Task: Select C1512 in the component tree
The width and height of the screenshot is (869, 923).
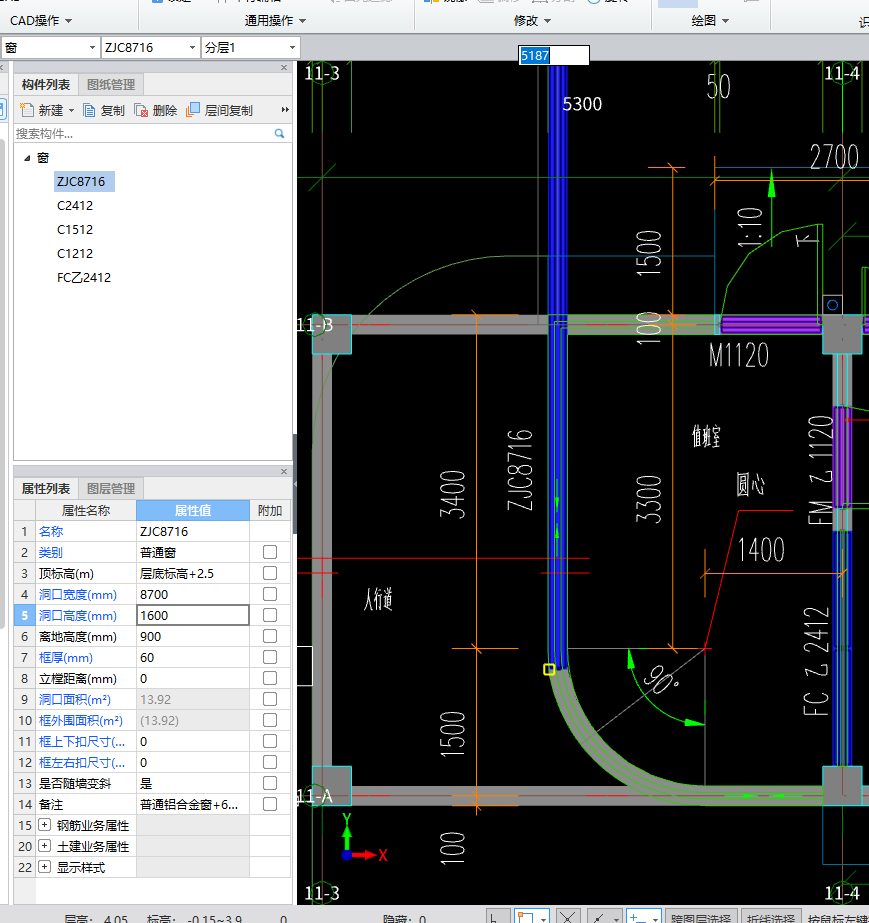Action: 75,230
